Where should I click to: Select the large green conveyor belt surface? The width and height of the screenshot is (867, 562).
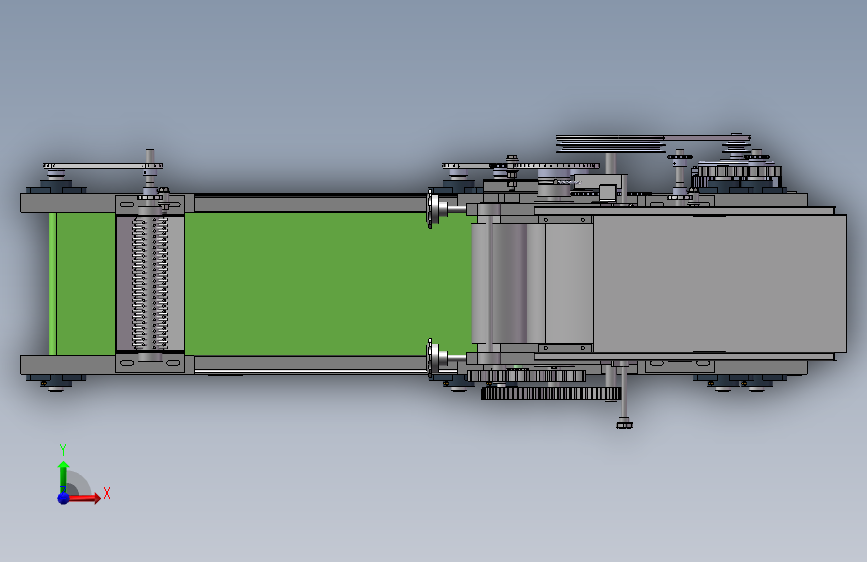326,284
